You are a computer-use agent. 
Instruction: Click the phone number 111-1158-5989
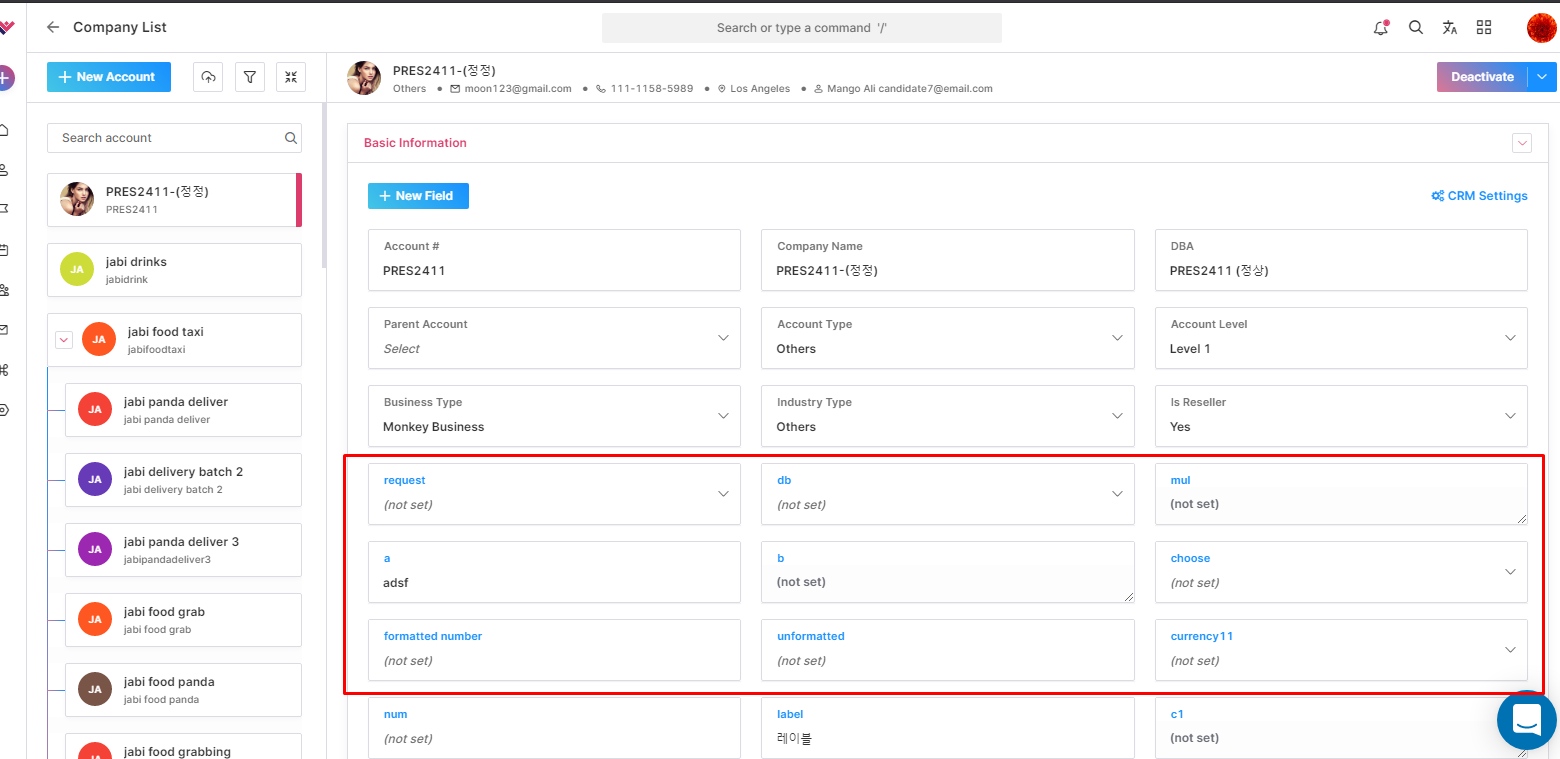[652, 89]
